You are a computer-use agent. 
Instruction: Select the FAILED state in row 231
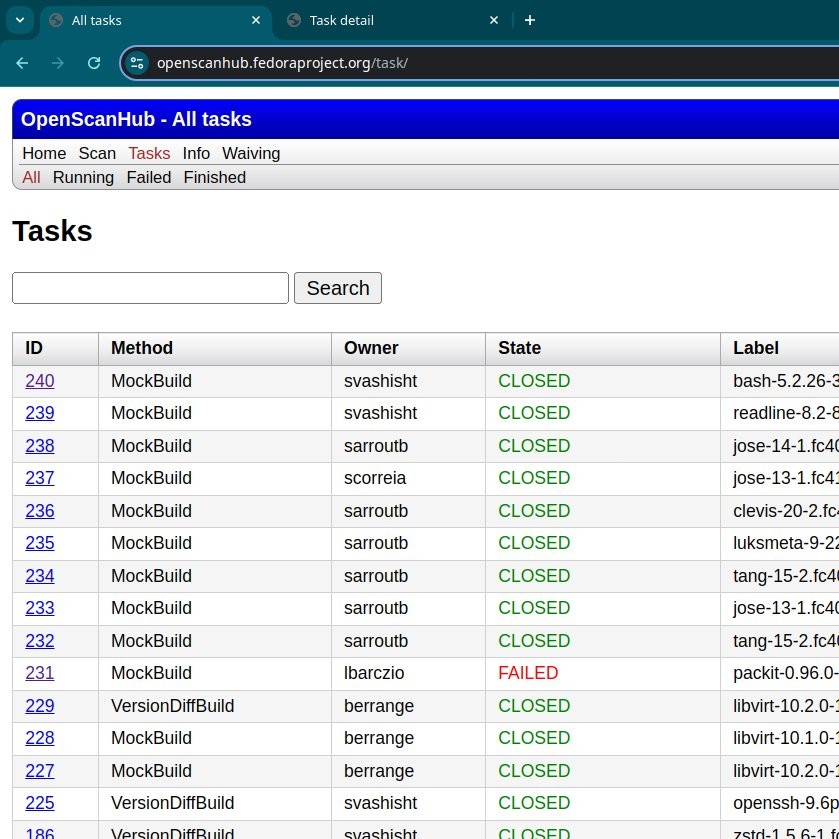(x=528, y=673)
